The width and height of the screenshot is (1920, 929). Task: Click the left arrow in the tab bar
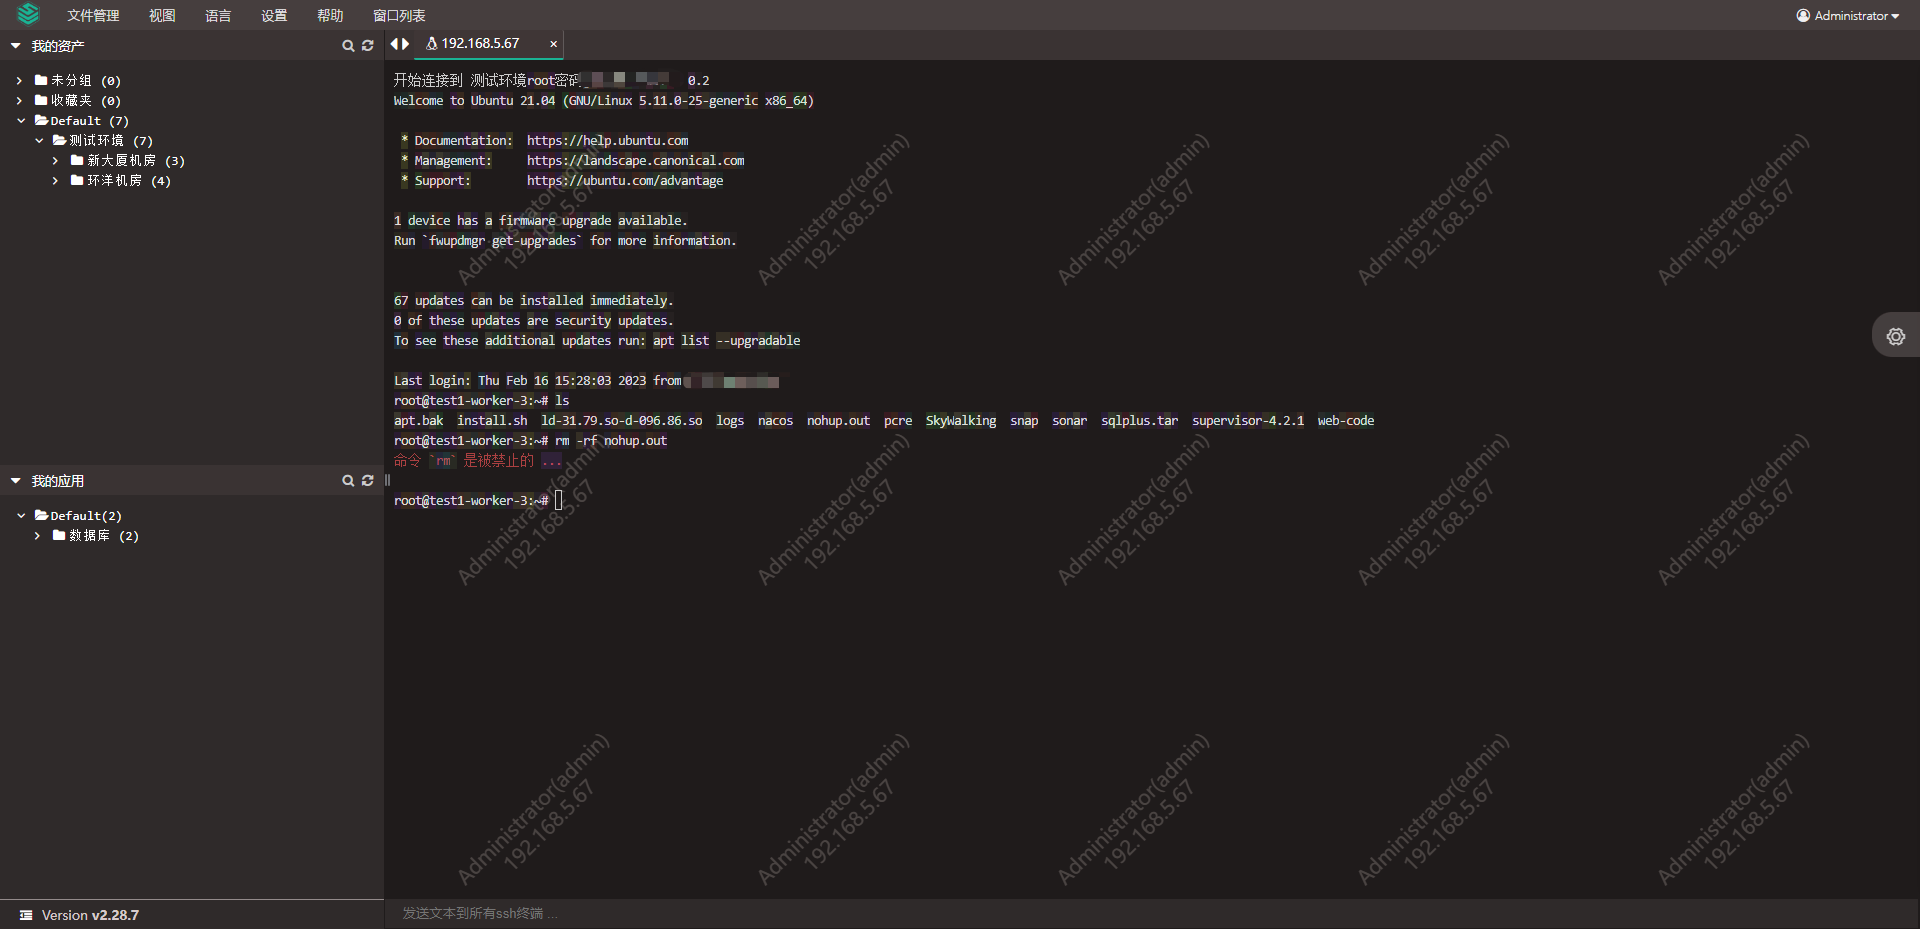(x=394, y=43)
